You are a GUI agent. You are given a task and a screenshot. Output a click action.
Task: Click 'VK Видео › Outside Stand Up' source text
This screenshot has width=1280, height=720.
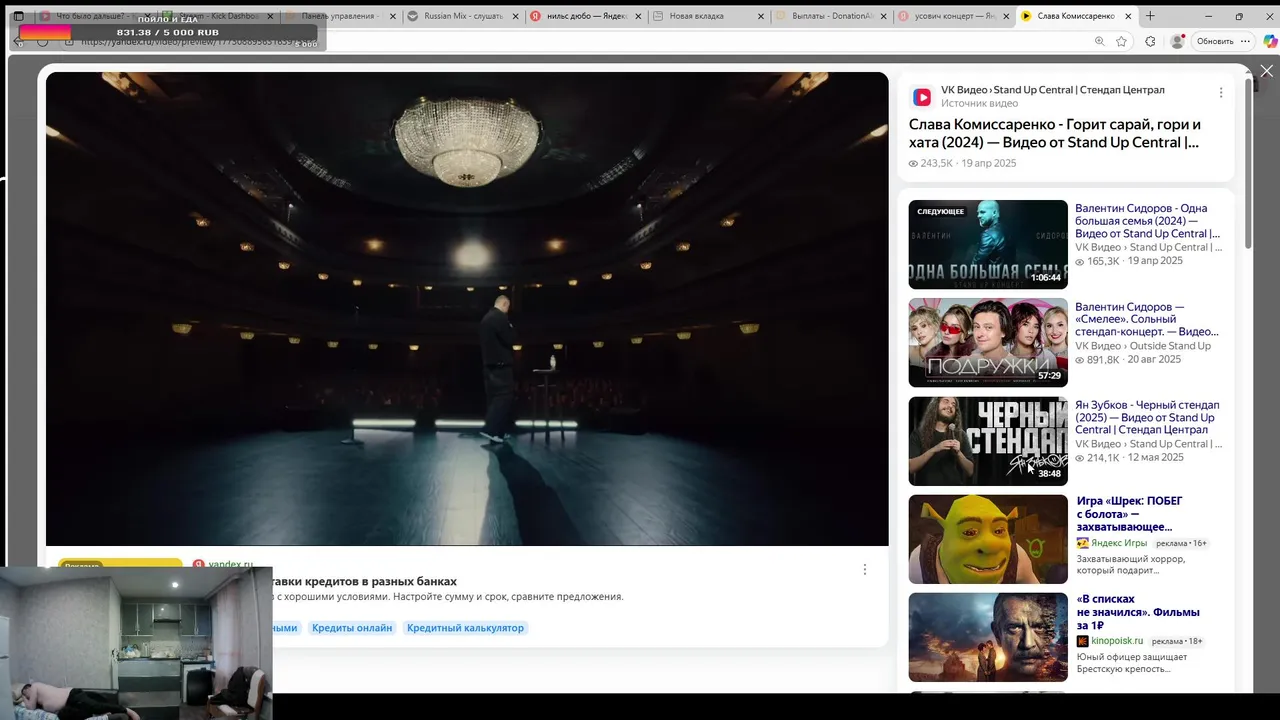coord(1143,346)
